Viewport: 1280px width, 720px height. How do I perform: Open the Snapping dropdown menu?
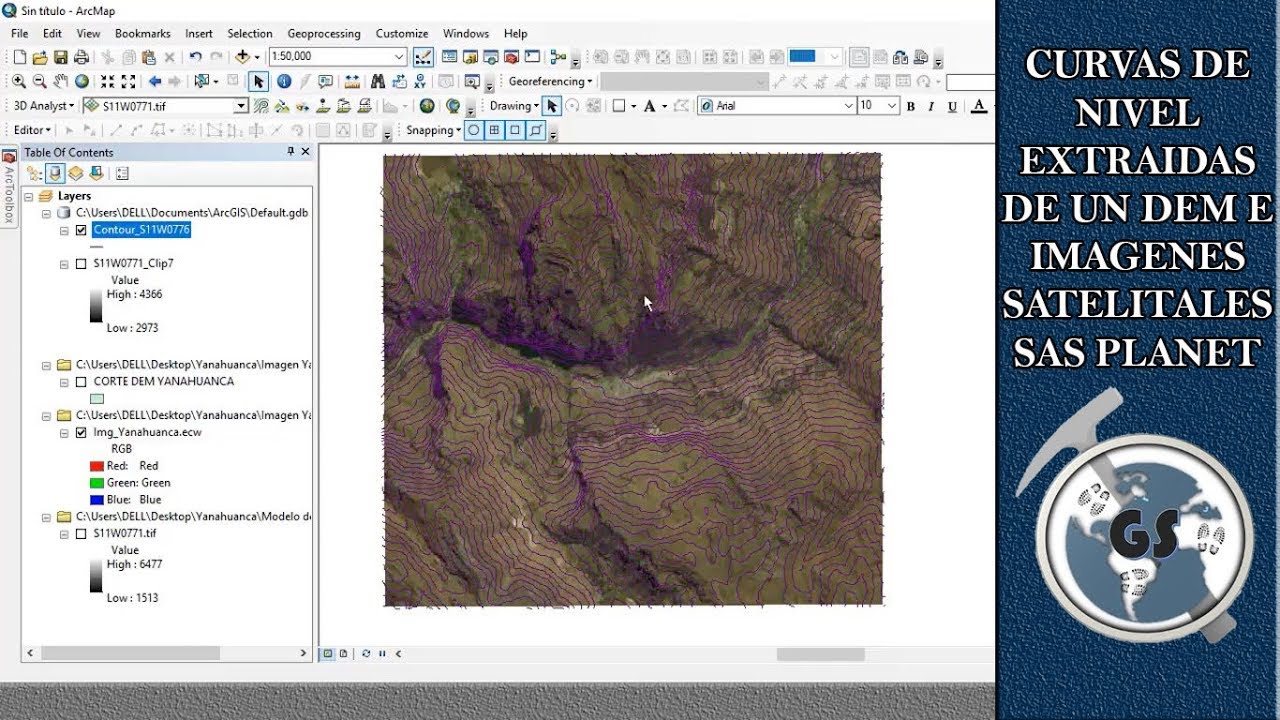click(x=434, y=130)
